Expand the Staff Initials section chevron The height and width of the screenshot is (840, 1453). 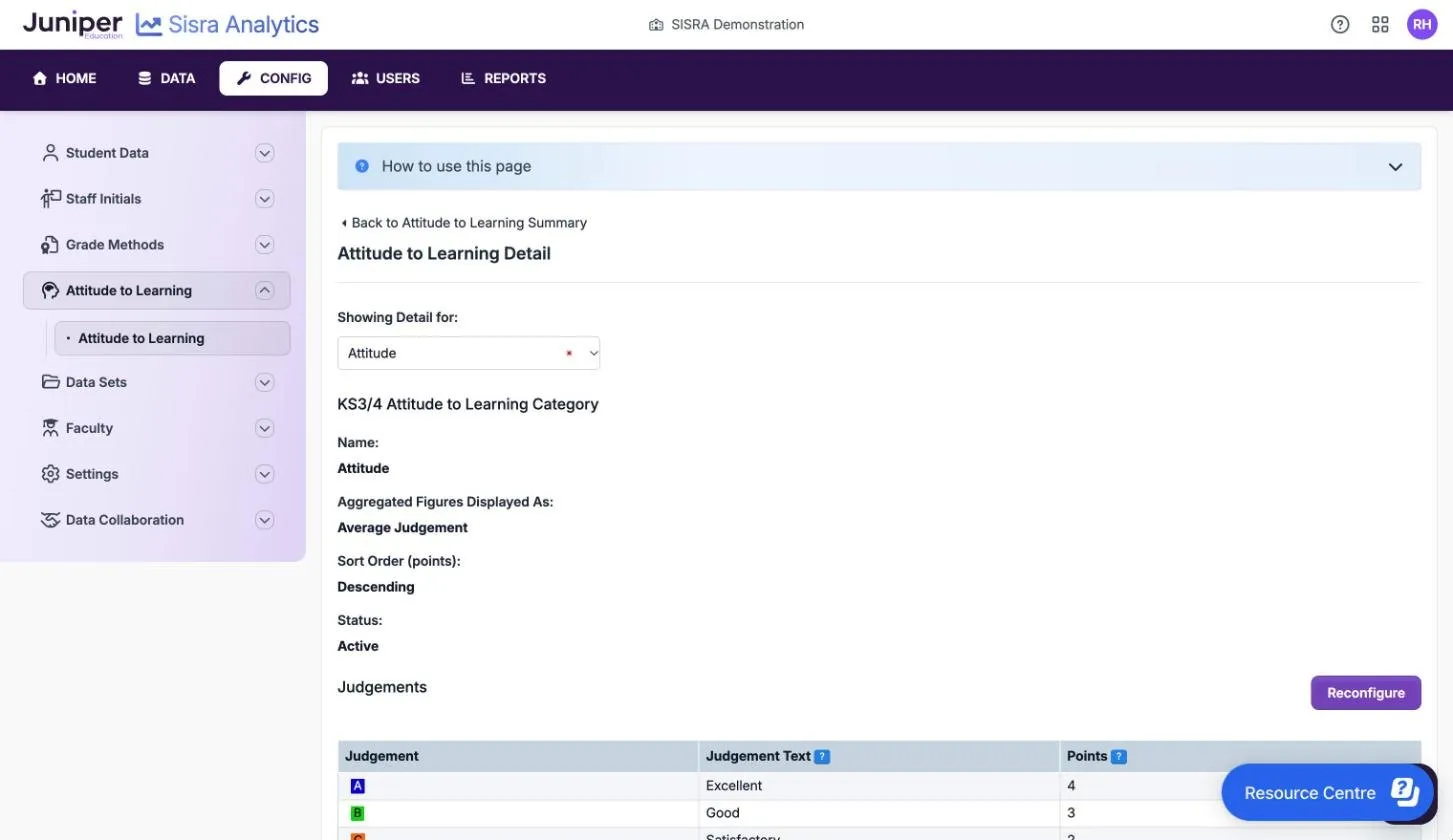pos(264,199)
